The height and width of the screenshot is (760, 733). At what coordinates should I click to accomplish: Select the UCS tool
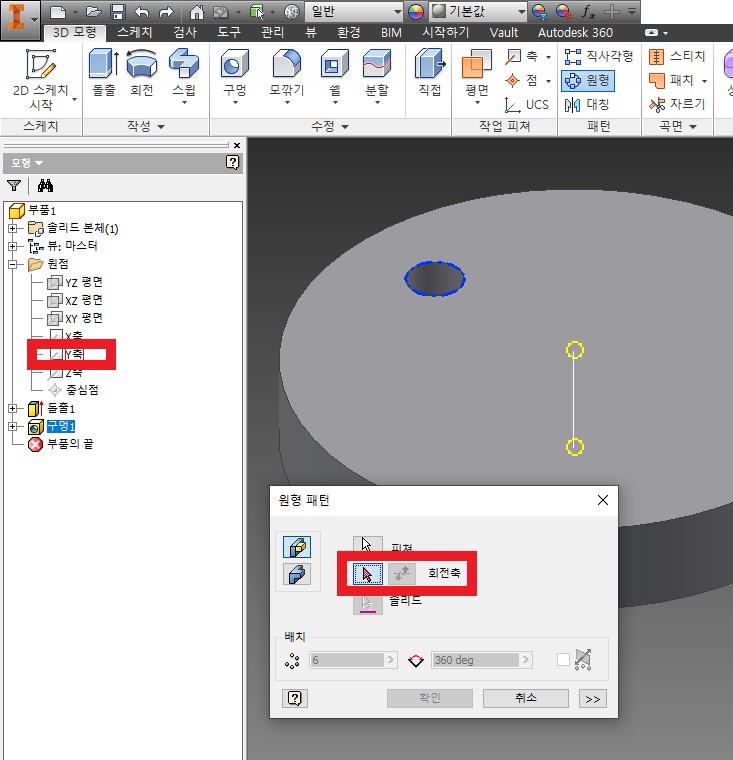(527, 104)
